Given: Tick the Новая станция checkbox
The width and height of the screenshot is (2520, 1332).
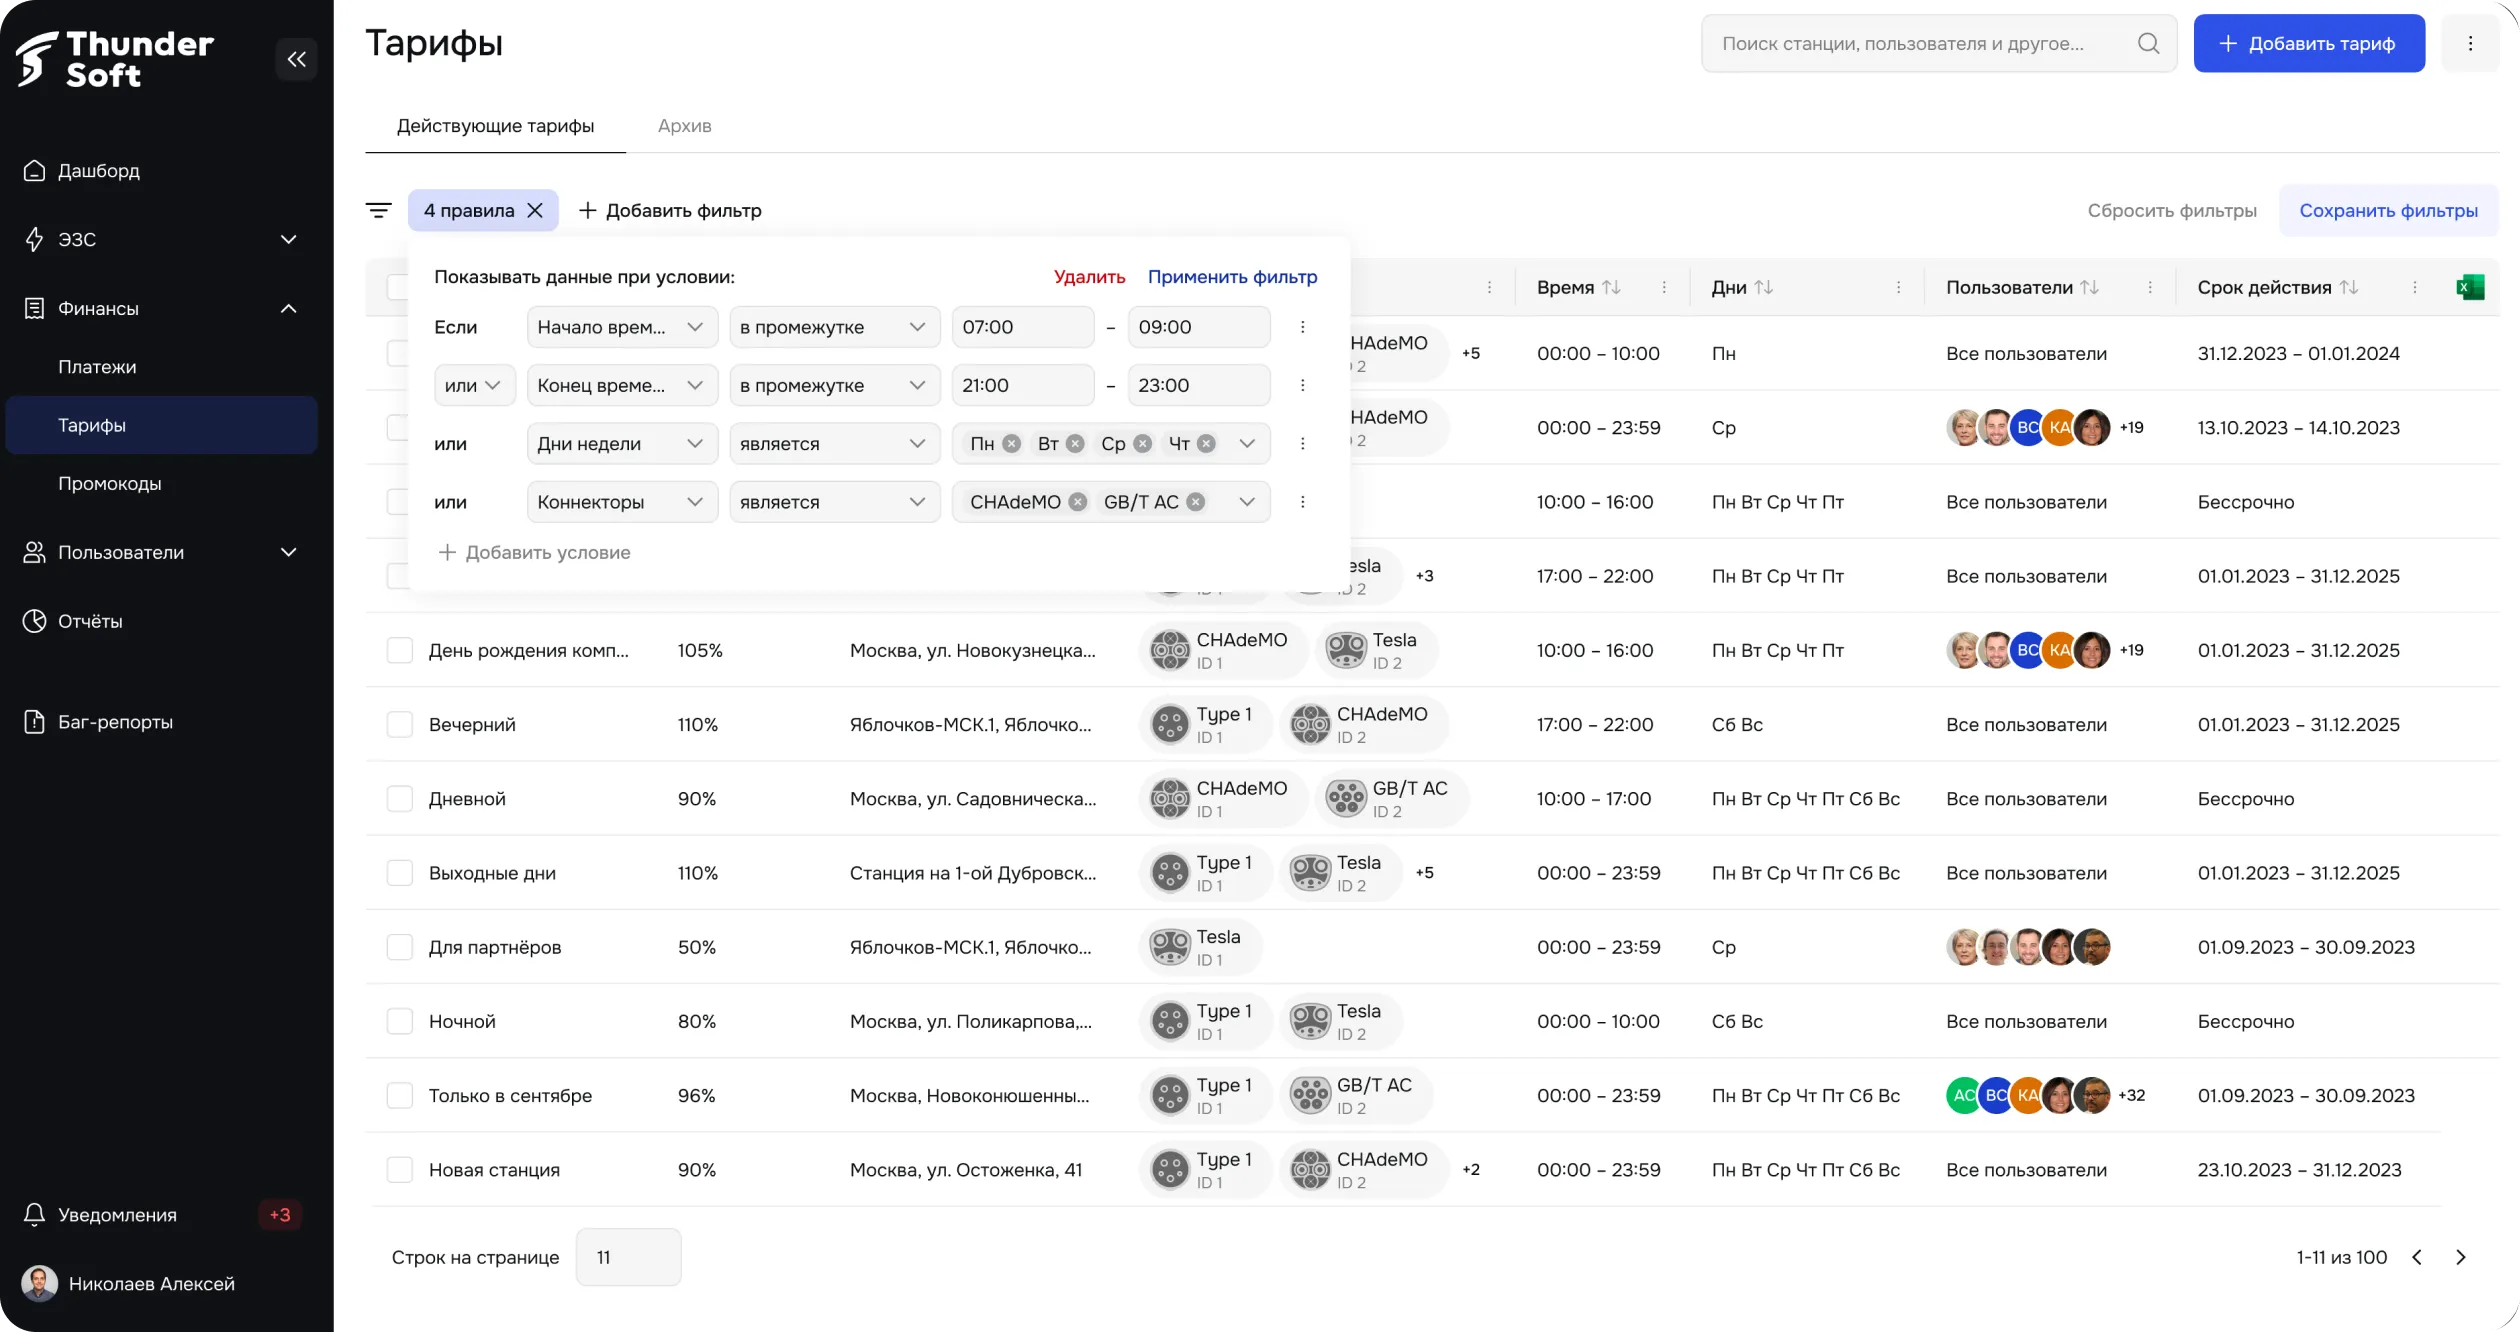Looking at the screenshot, I should pos(400,1170).
